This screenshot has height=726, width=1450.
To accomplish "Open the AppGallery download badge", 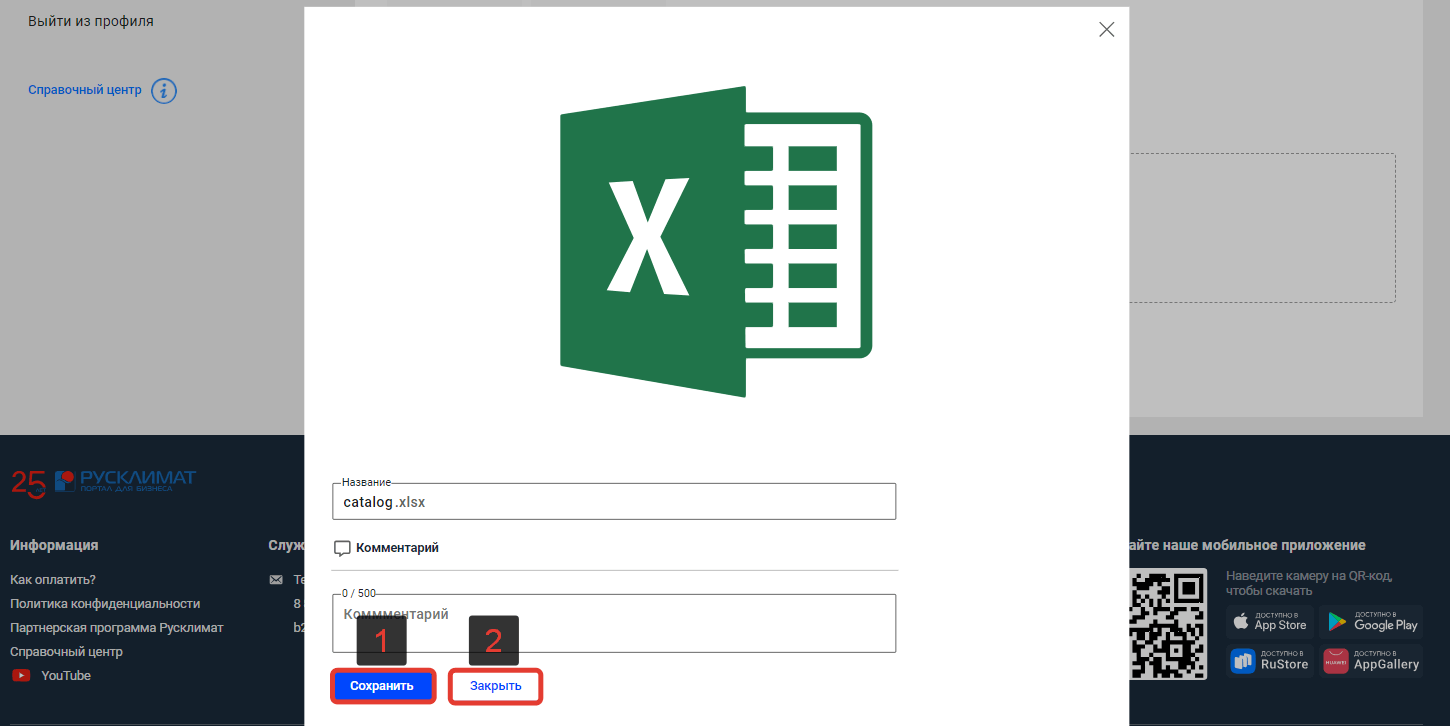I will coord(1371,660).
